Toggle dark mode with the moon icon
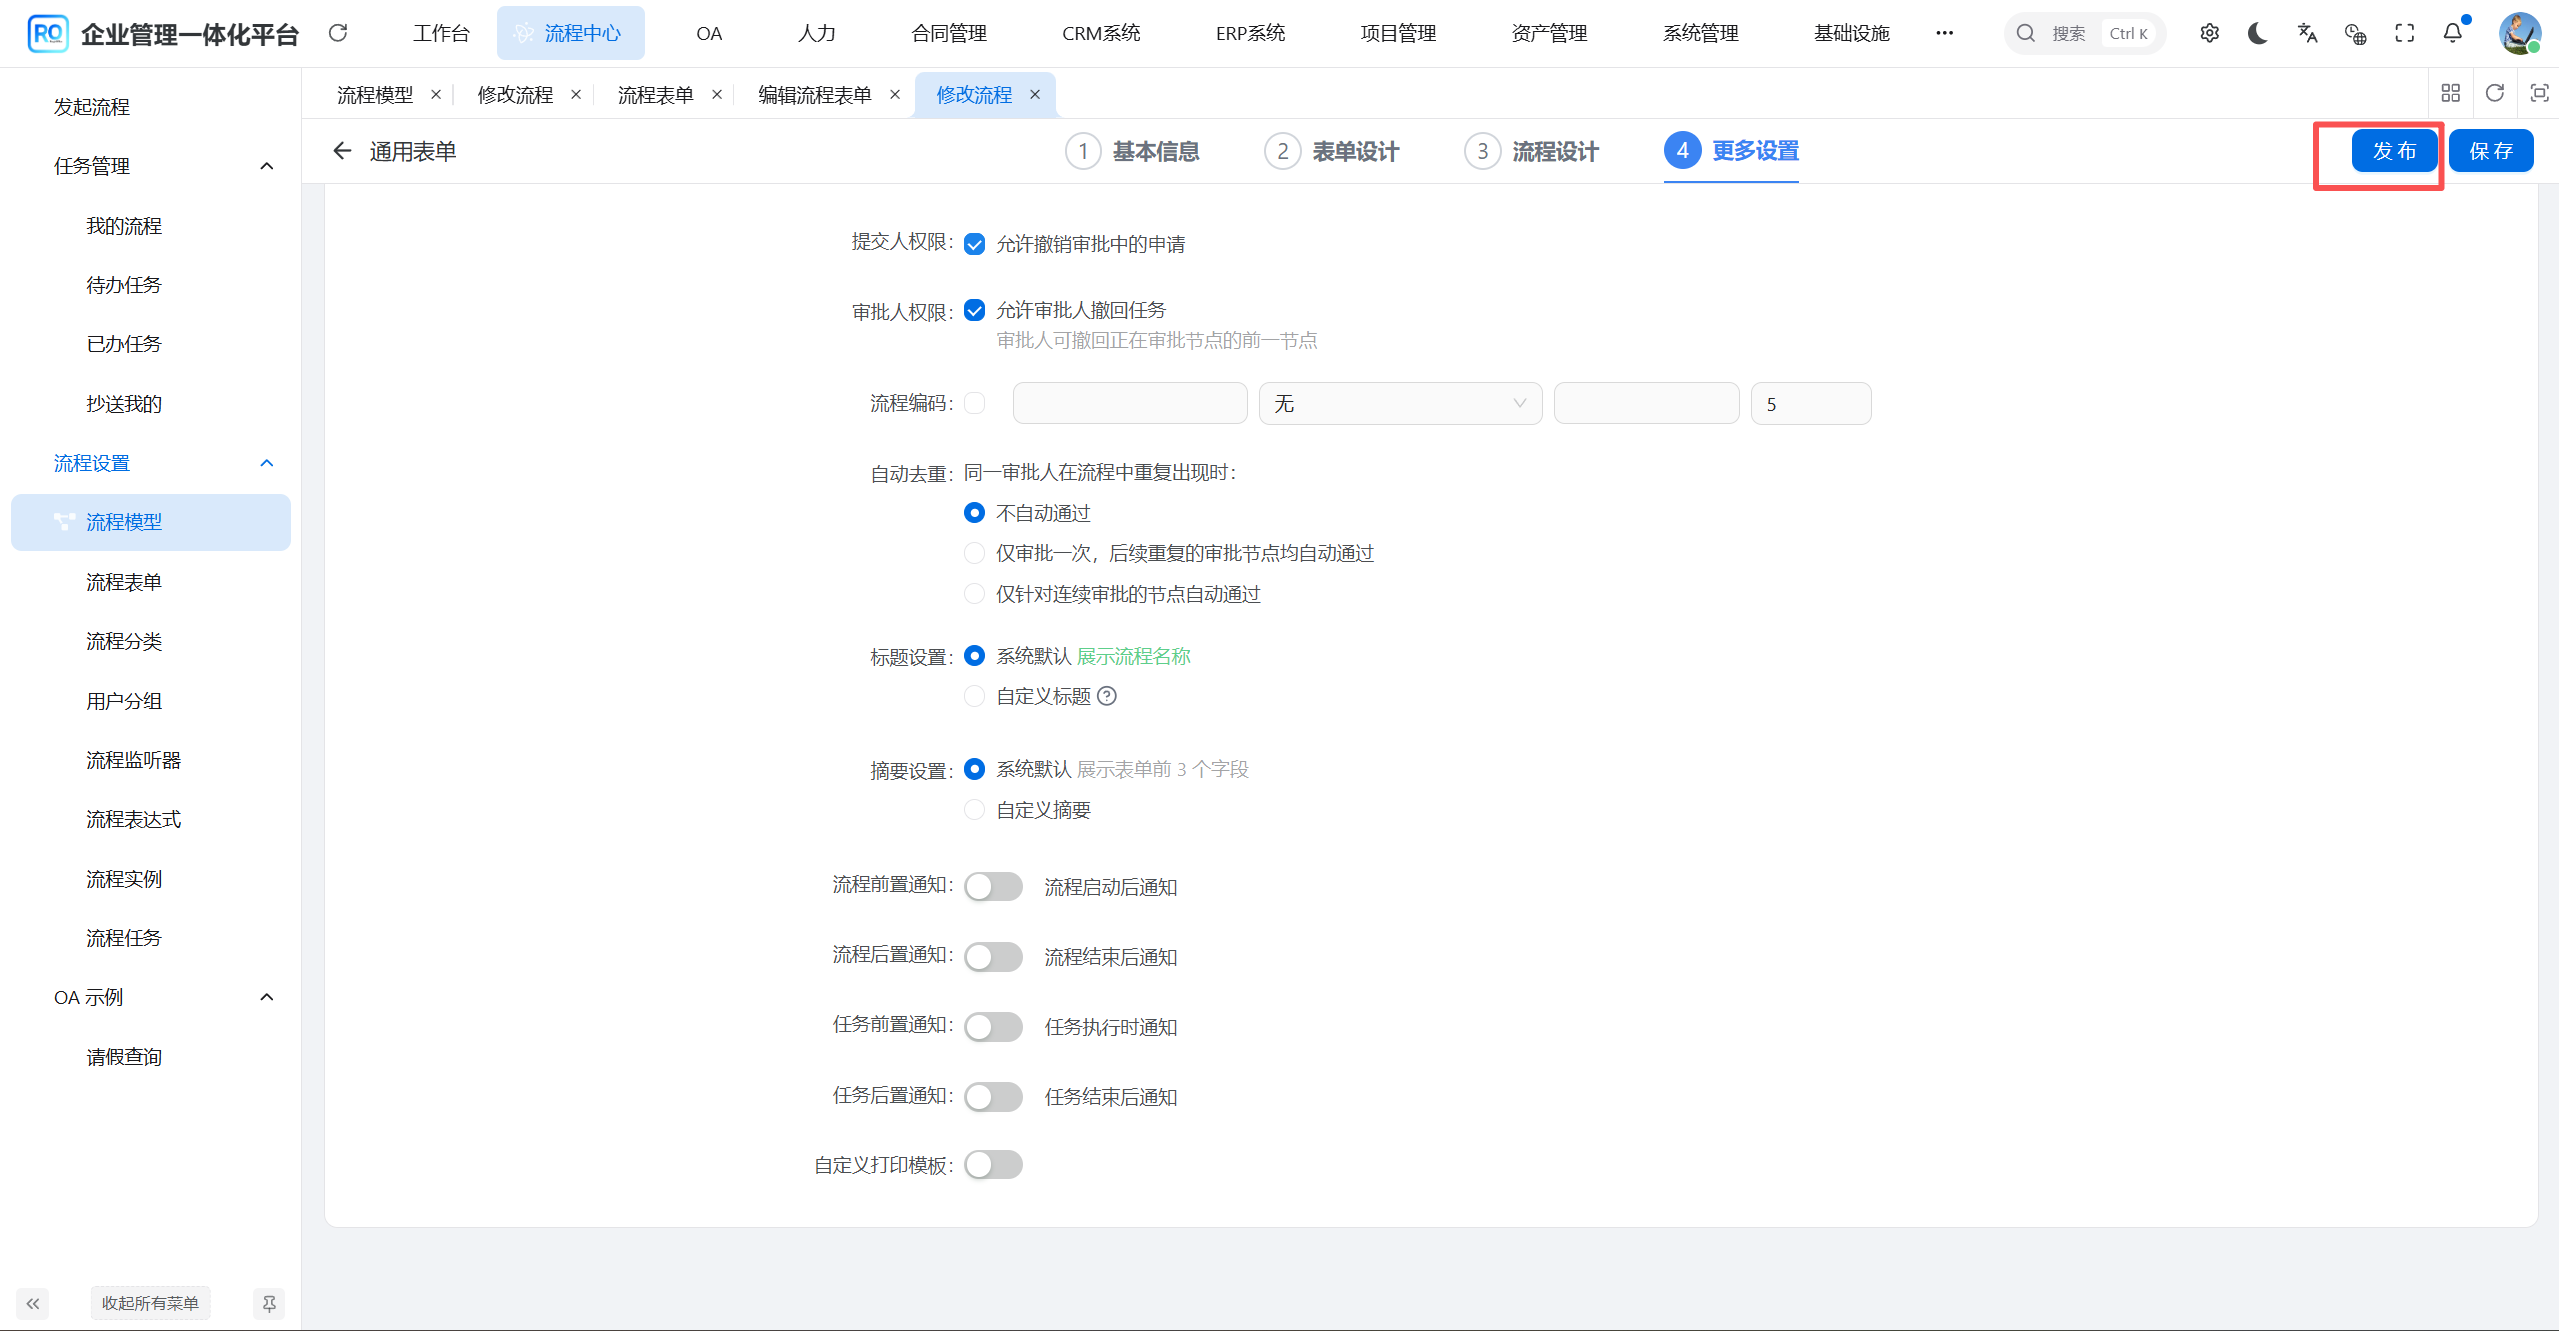The image size is (2559, 1331). [2257, 33]
